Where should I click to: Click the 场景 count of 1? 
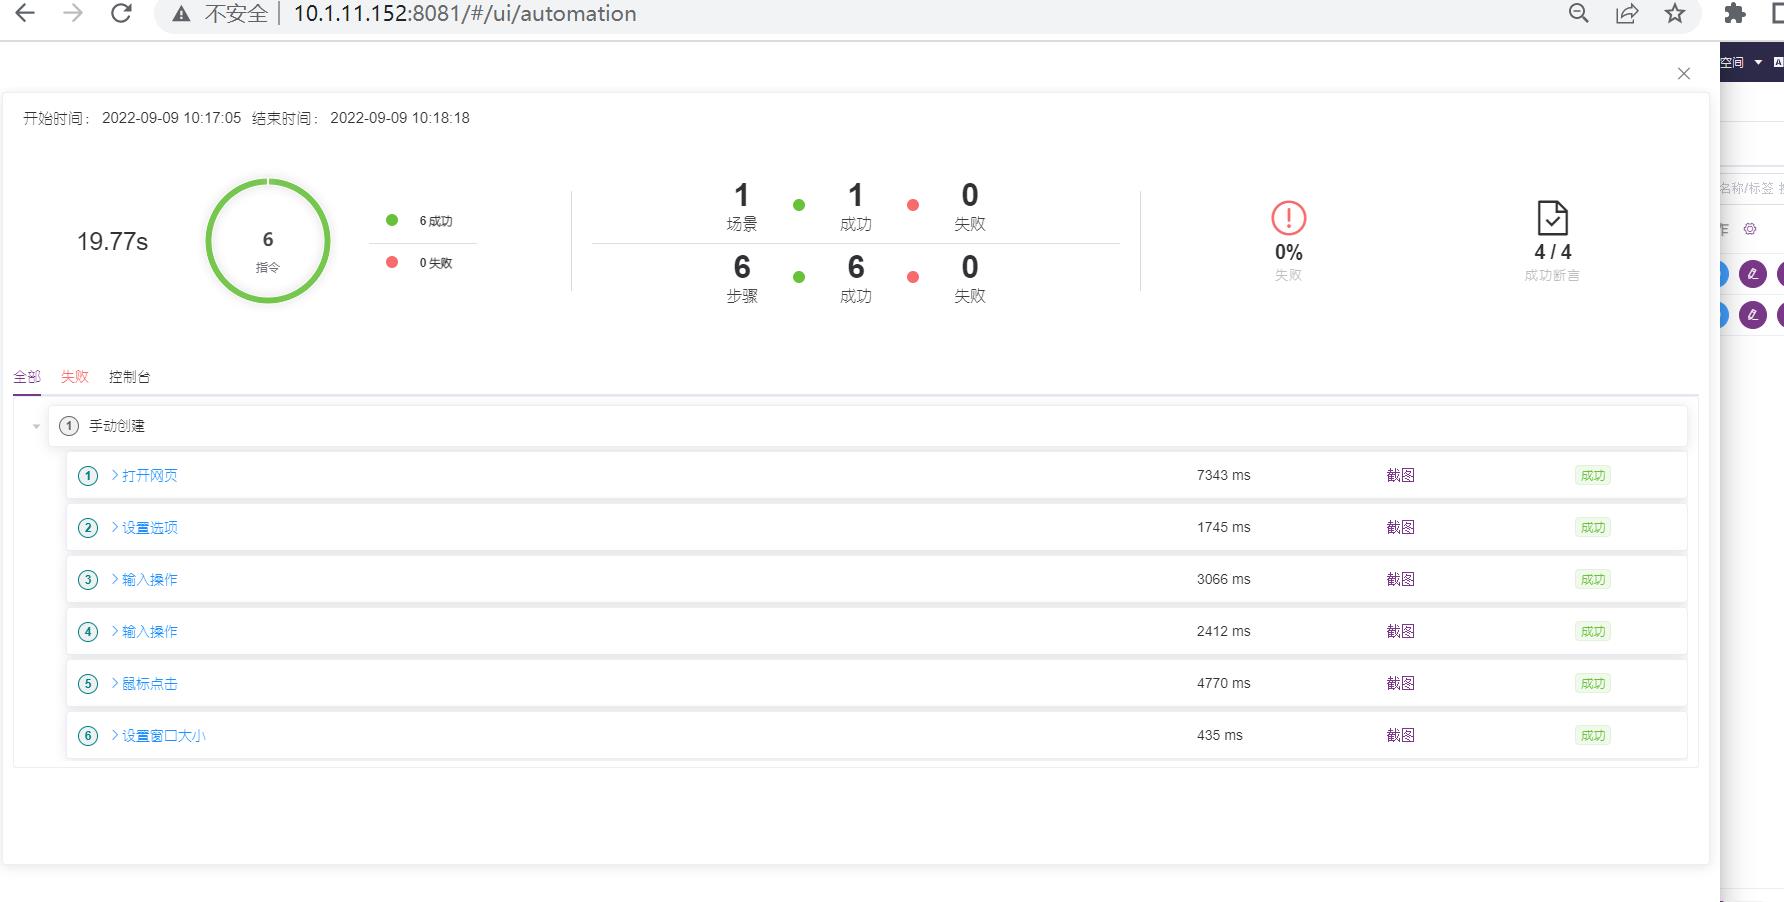click(741, 194)
